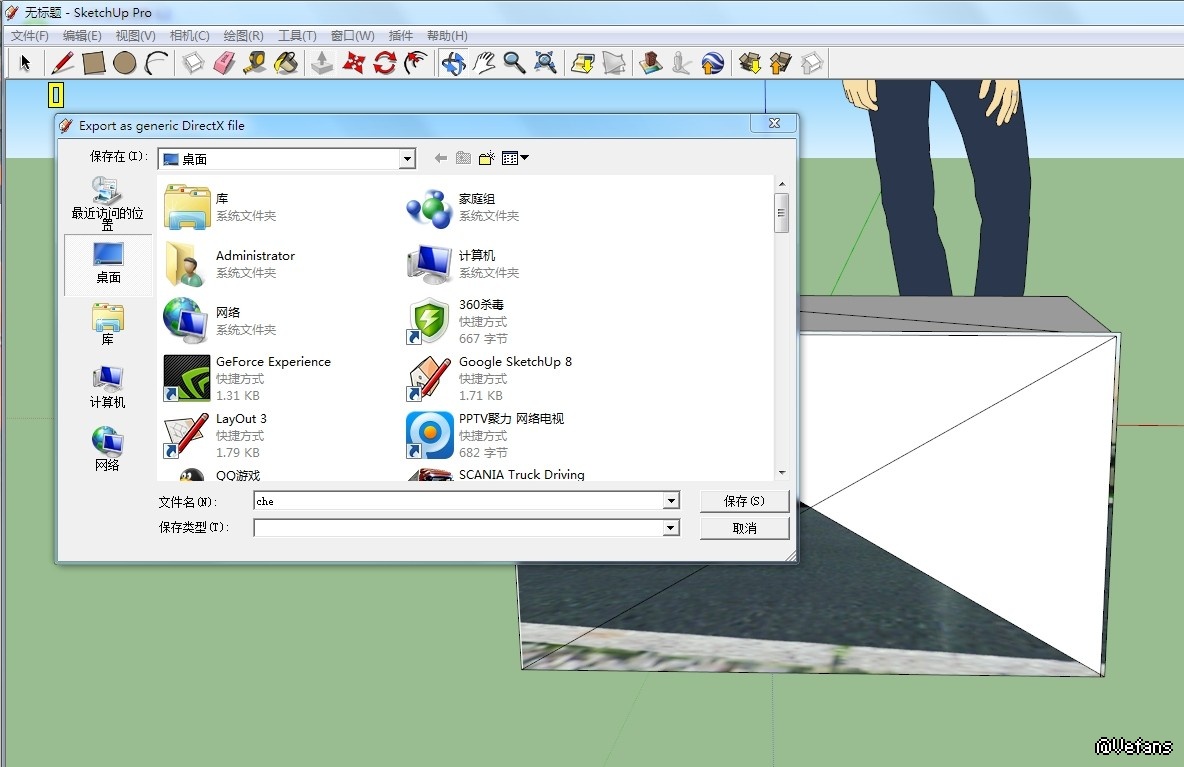The image size is (1184, 767).
Task: Open the 相机(C) menu
Action: pos(189,36)
